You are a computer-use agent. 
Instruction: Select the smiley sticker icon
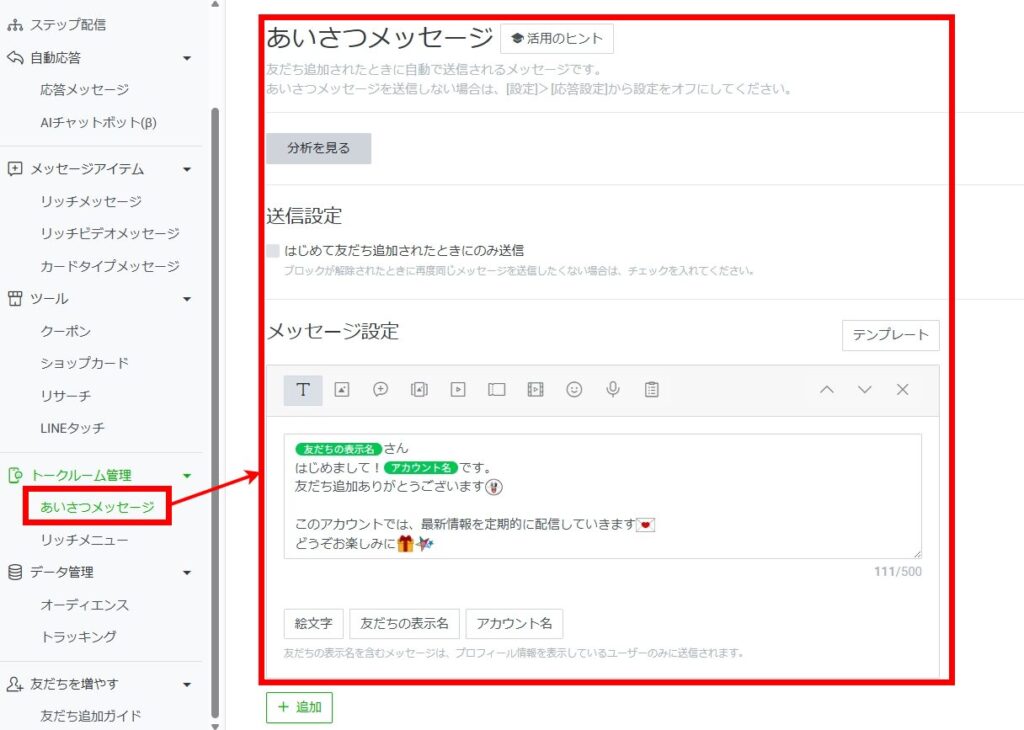pos(574,390)
